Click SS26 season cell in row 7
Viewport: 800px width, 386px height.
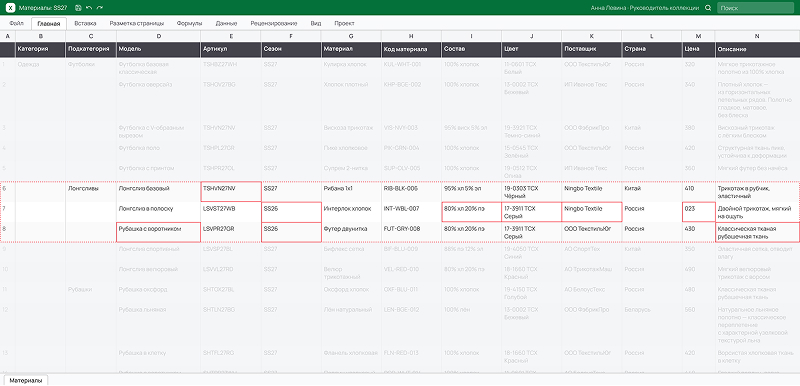(291, 212)
